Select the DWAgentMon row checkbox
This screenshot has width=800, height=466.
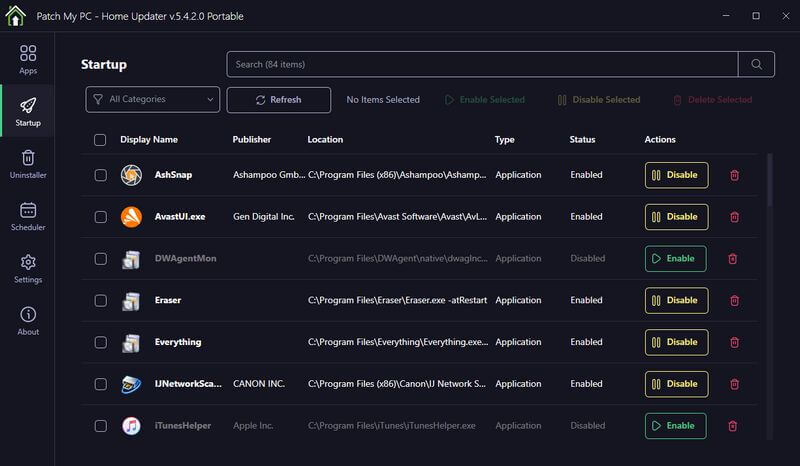[x=100, y=259]
